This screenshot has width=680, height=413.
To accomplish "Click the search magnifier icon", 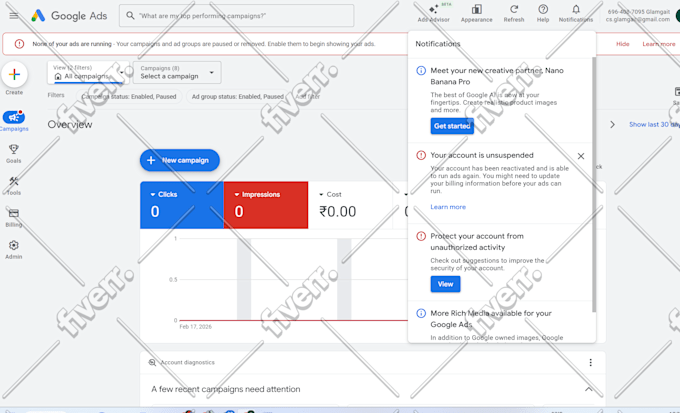I will (x=130, y=16).
